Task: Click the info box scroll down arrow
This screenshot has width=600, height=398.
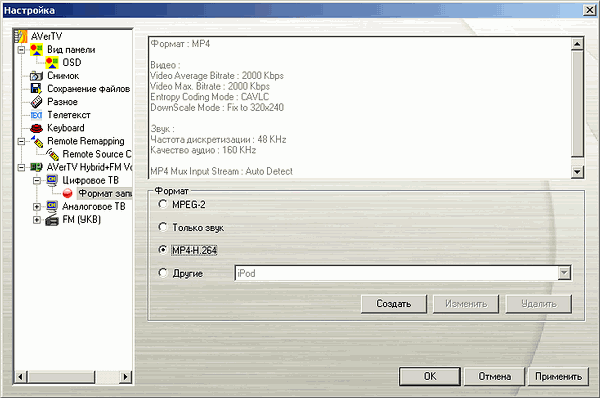Action: click(577, 172)
